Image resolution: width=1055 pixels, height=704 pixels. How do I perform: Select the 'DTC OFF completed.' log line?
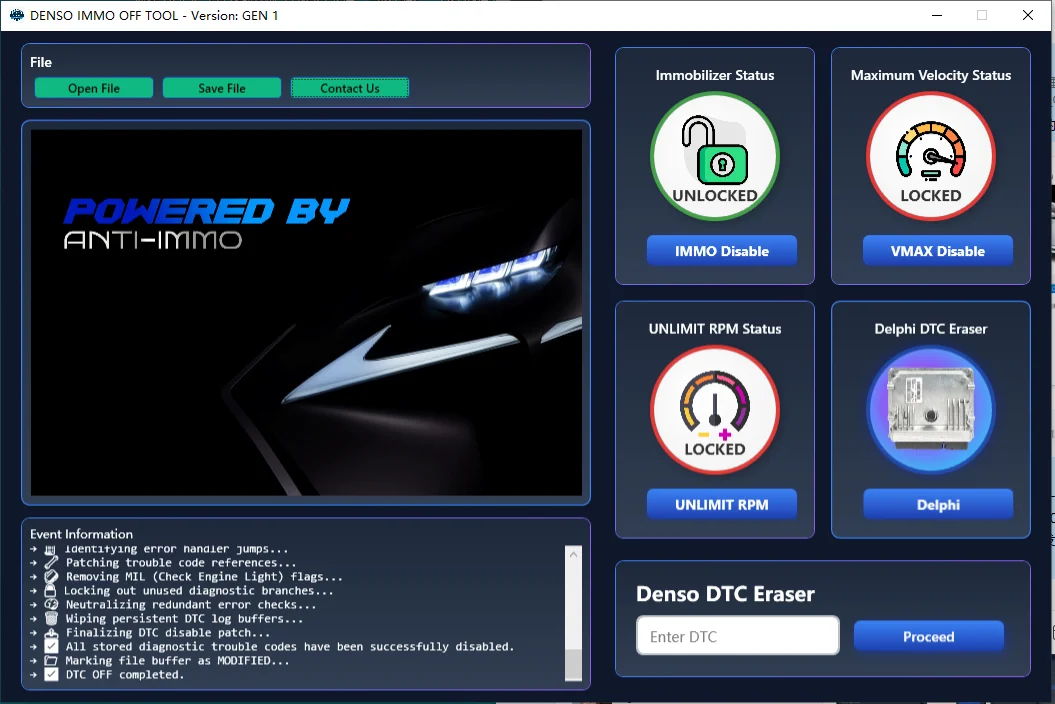coord(124,674)
